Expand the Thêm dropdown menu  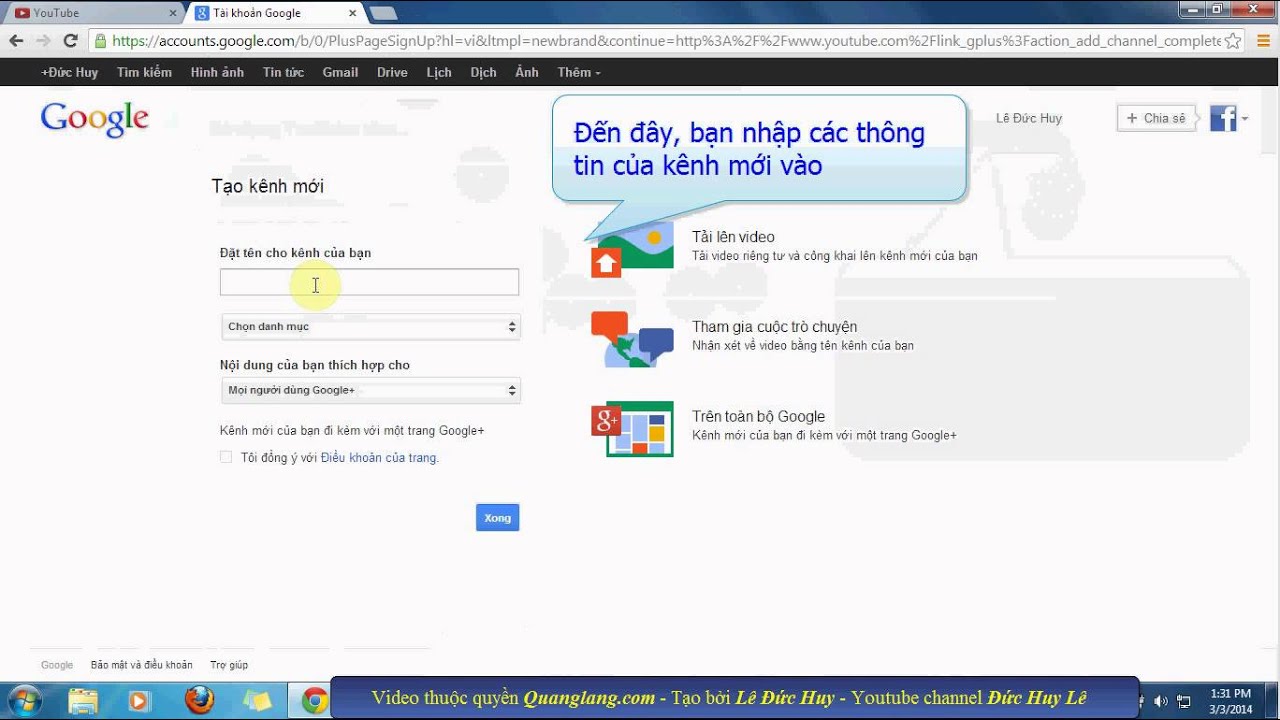579,72
